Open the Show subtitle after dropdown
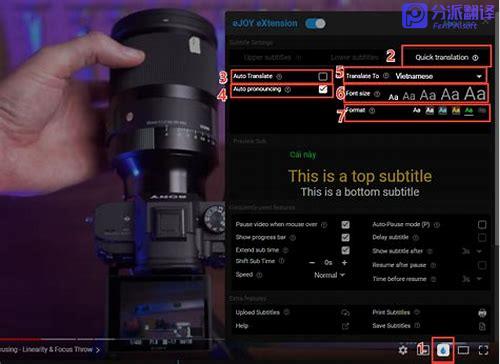 [x=472, y=251]
